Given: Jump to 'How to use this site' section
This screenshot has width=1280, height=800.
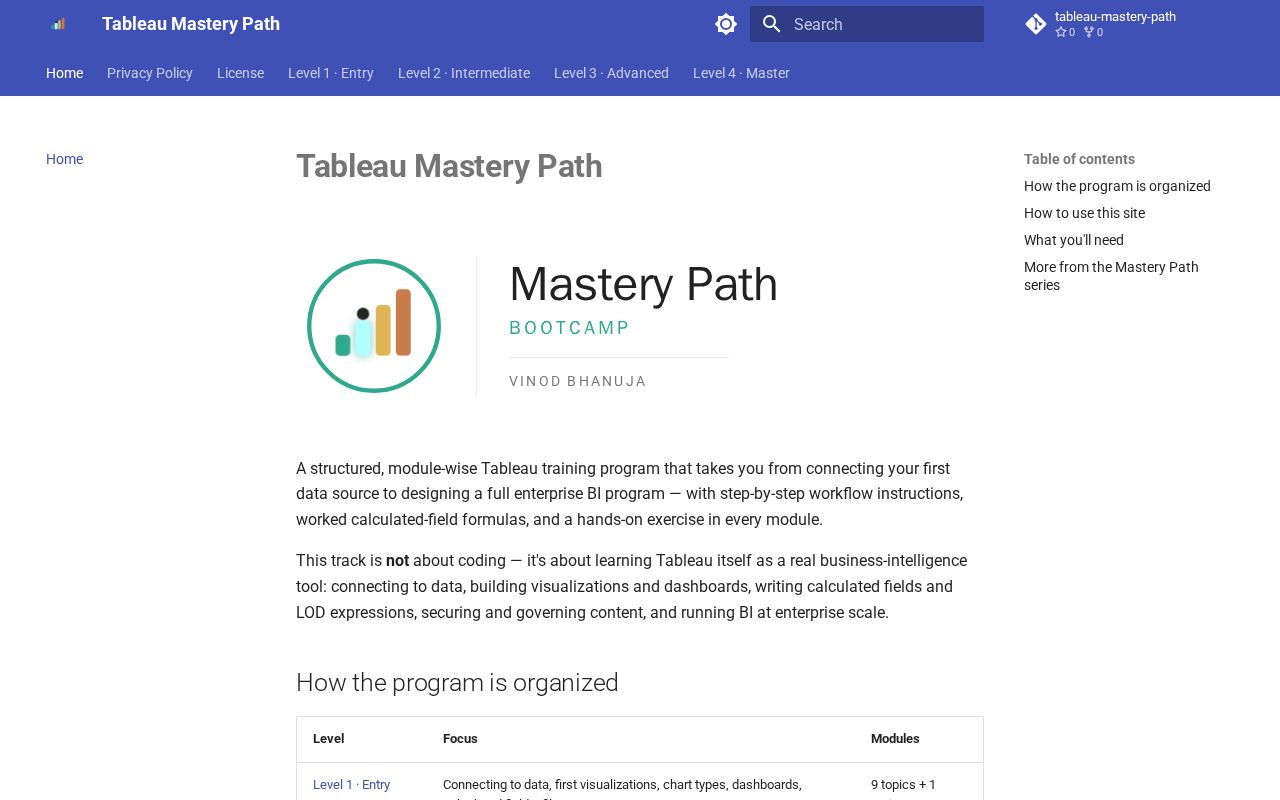Looking at the screenshot, I should point(1084,213).
